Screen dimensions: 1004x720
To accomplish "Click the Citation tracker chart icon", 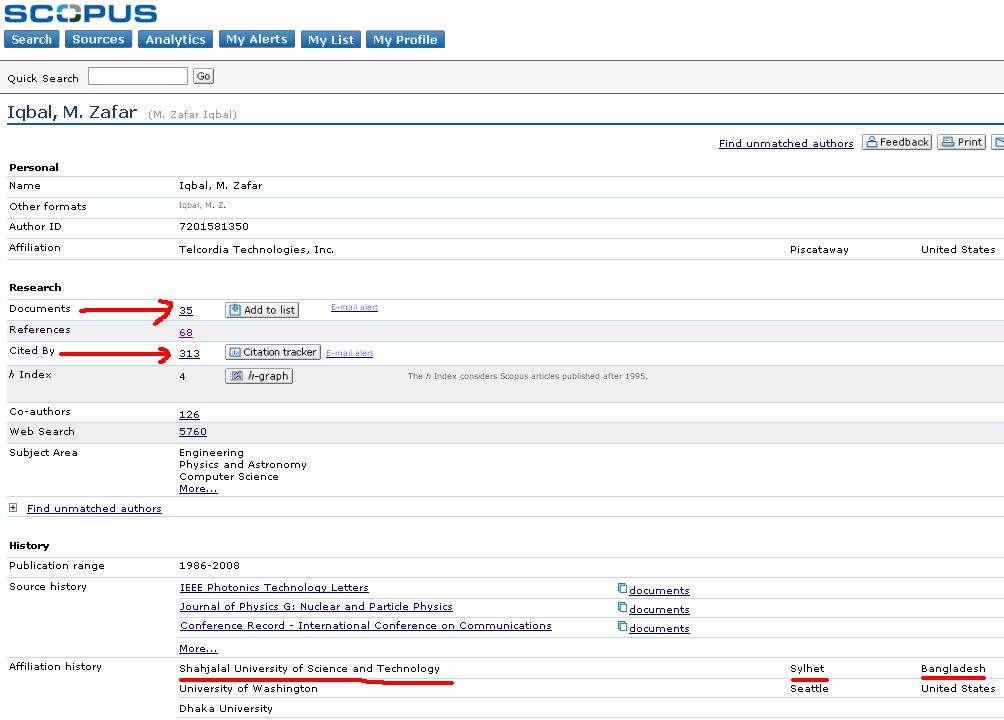I will 235,352.
